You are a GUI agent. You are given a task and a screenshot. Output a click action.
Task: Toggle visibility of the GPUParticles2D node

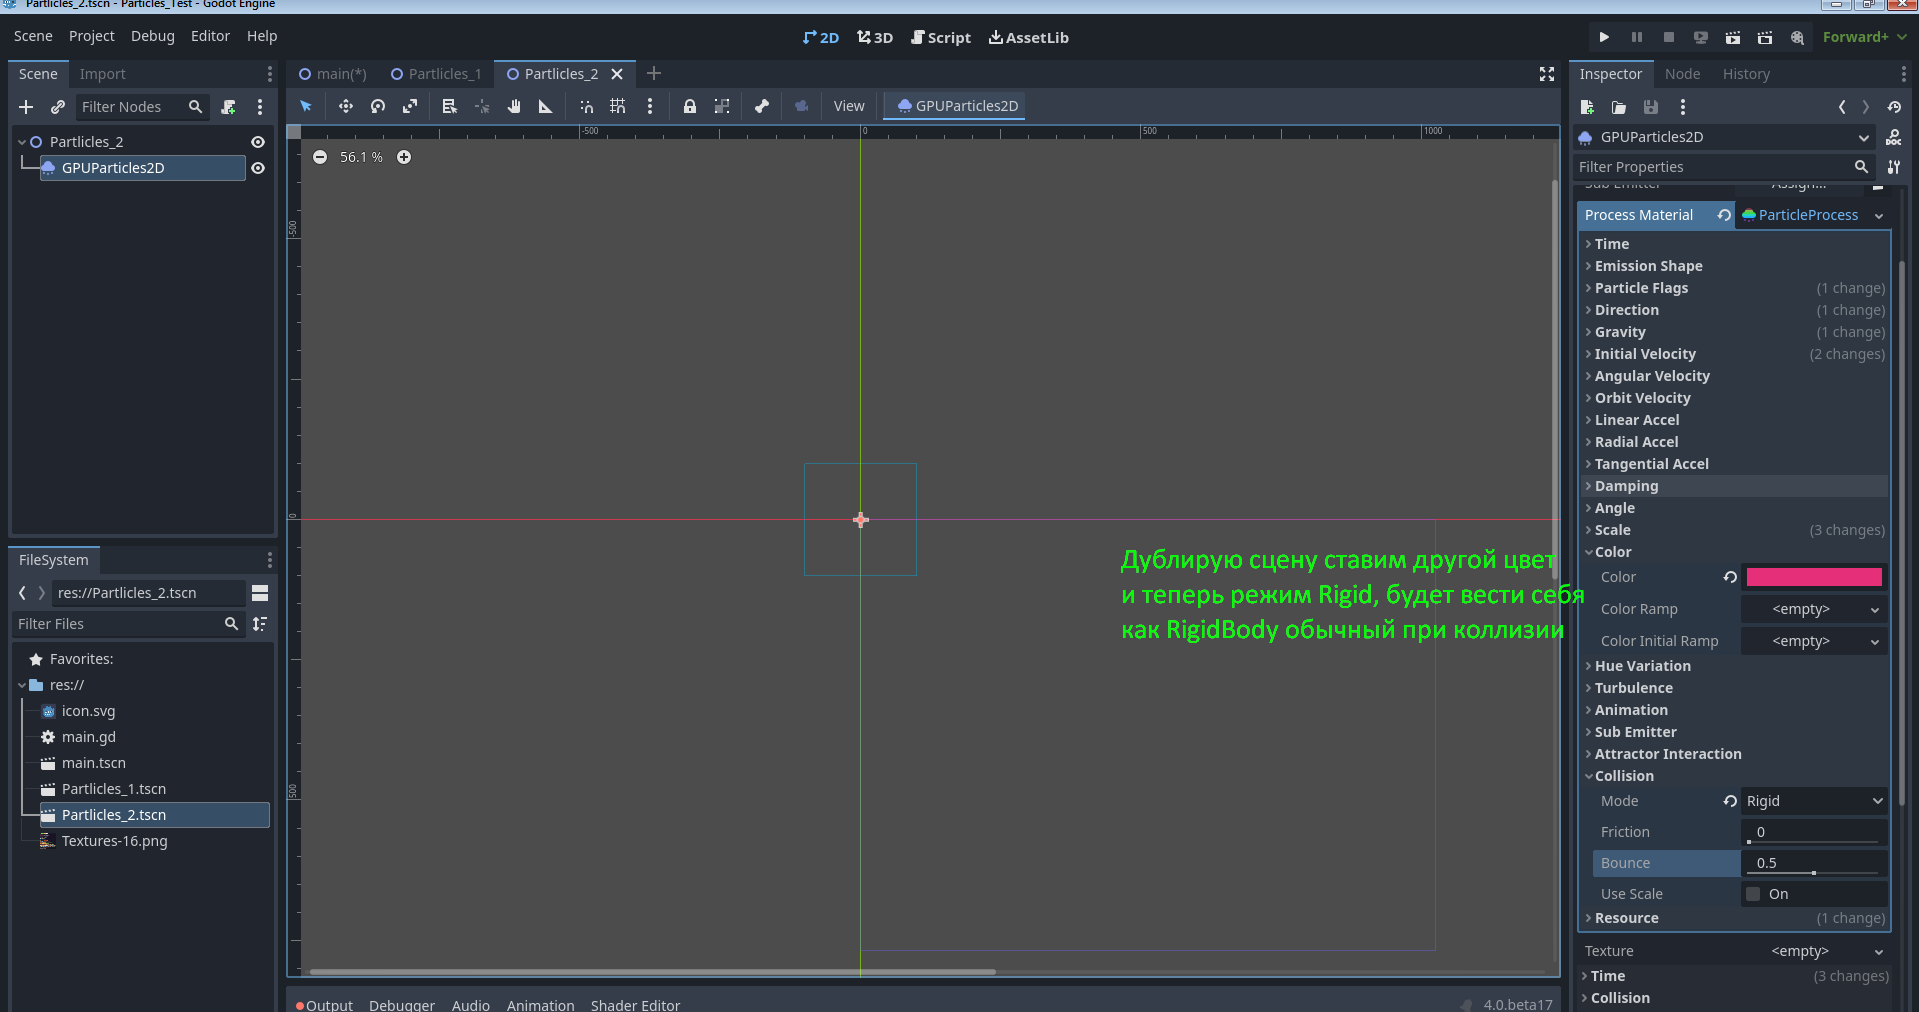click(258, 168)
